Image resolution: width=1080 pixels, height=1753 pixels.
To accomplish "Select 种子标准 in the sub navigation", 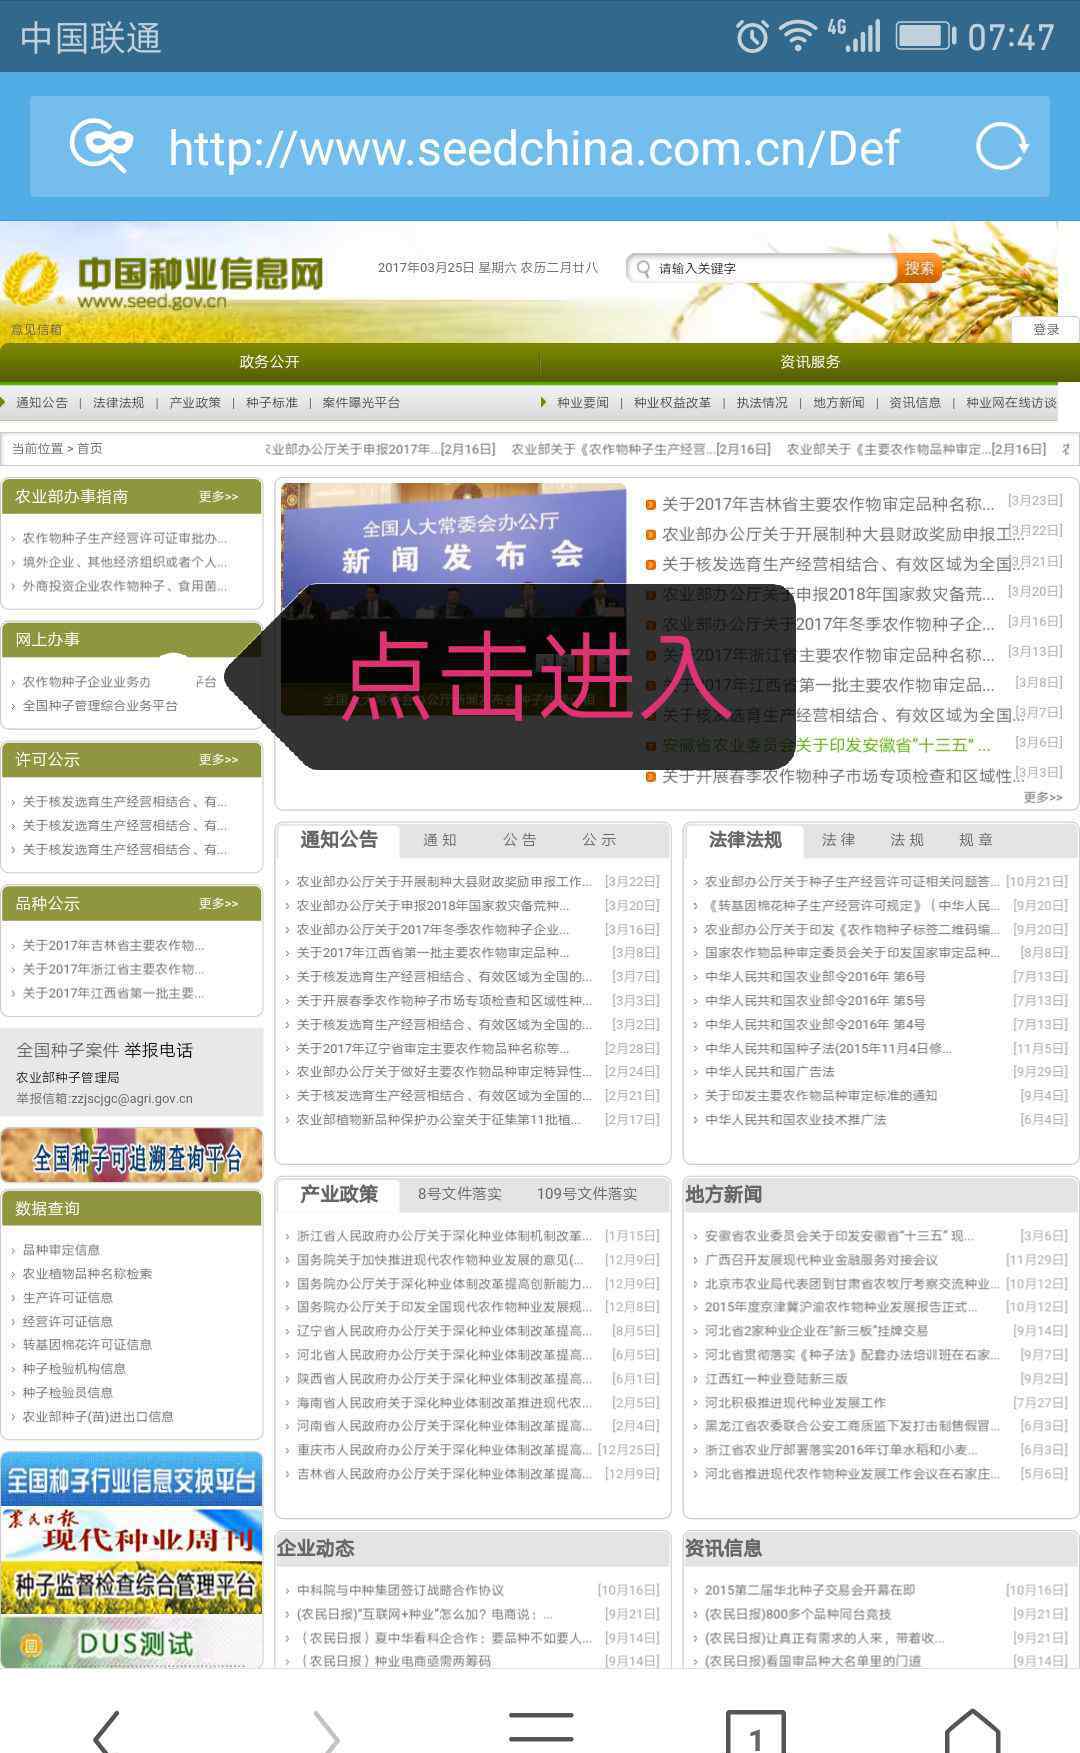I will tap(272, 403).
